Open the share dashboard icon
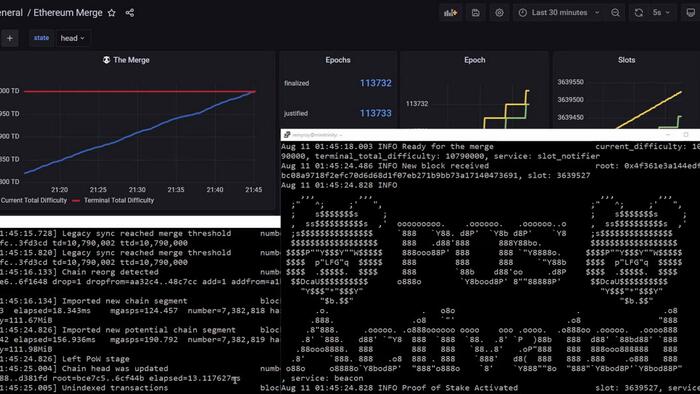Screen dimensions: 700x394 pyautogui.click(x=130, y=13)
